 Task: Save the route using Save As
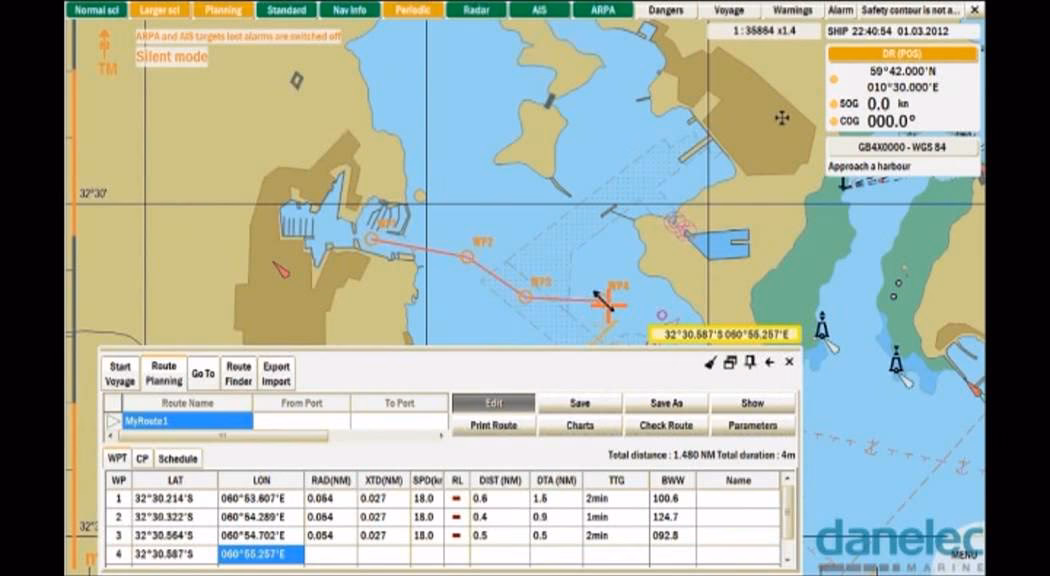click(x=668, y=403)
